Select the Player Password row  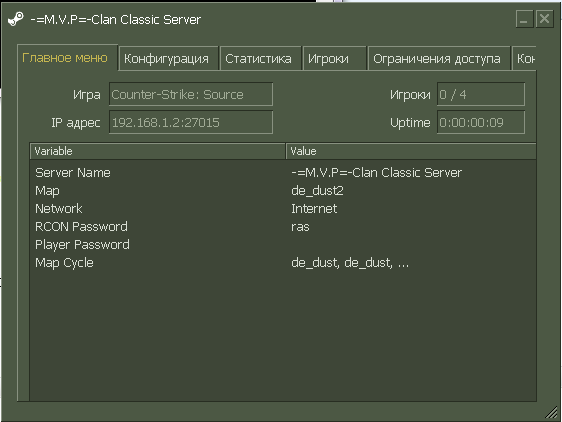pos(283,245)
